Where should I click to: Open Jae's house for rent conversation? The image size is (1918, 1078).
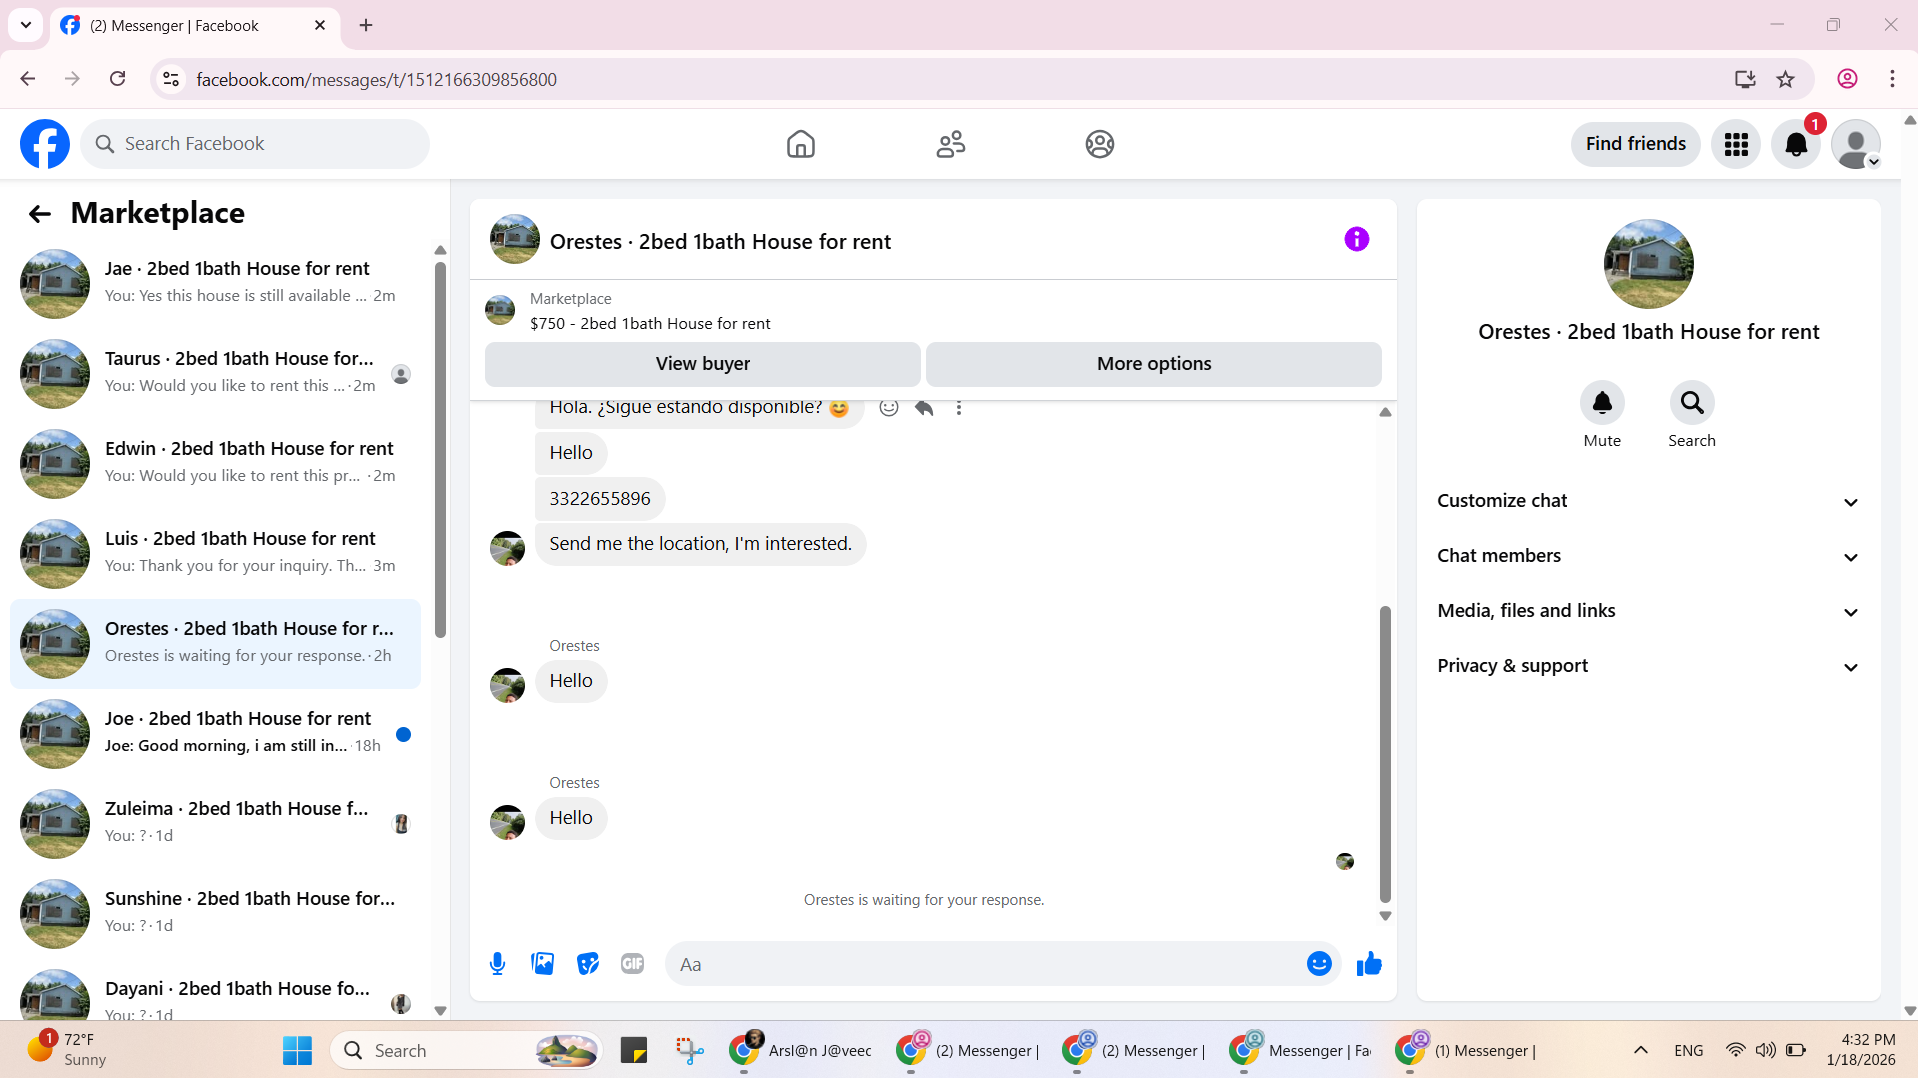[x=215, y=283]
